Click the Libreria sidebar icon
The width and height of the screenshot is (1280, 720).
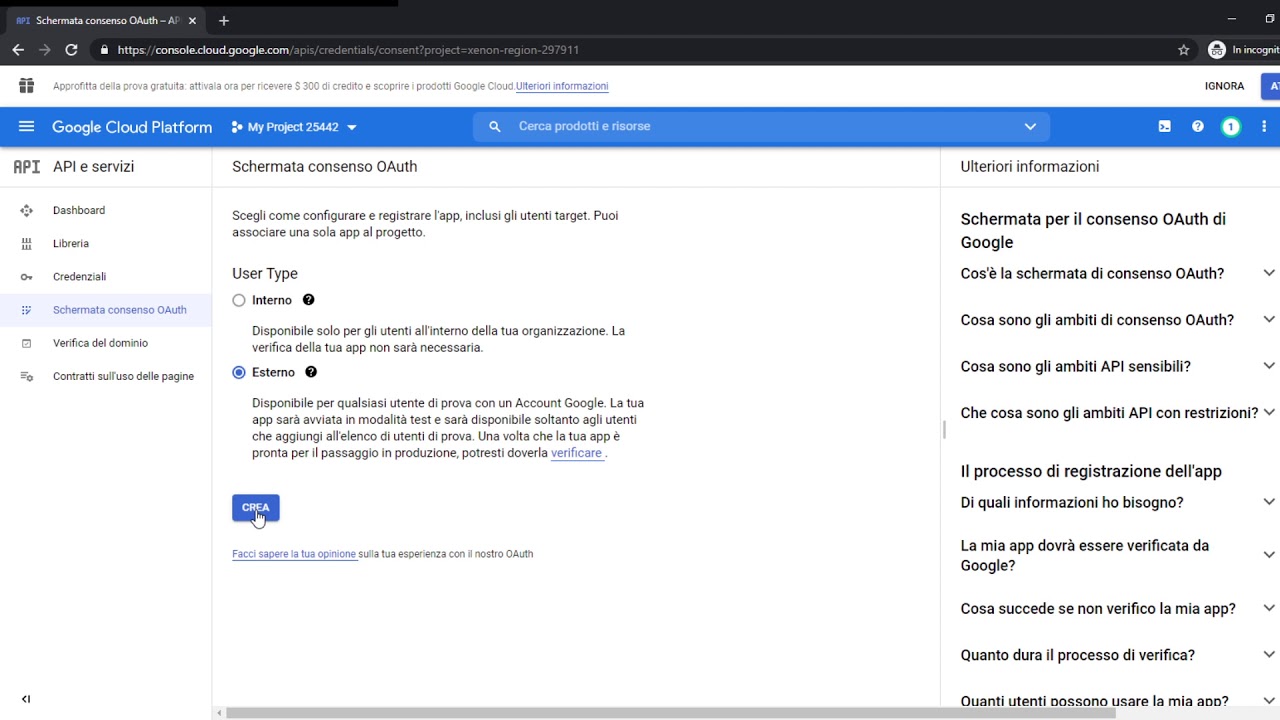click(x=26, y=243)
